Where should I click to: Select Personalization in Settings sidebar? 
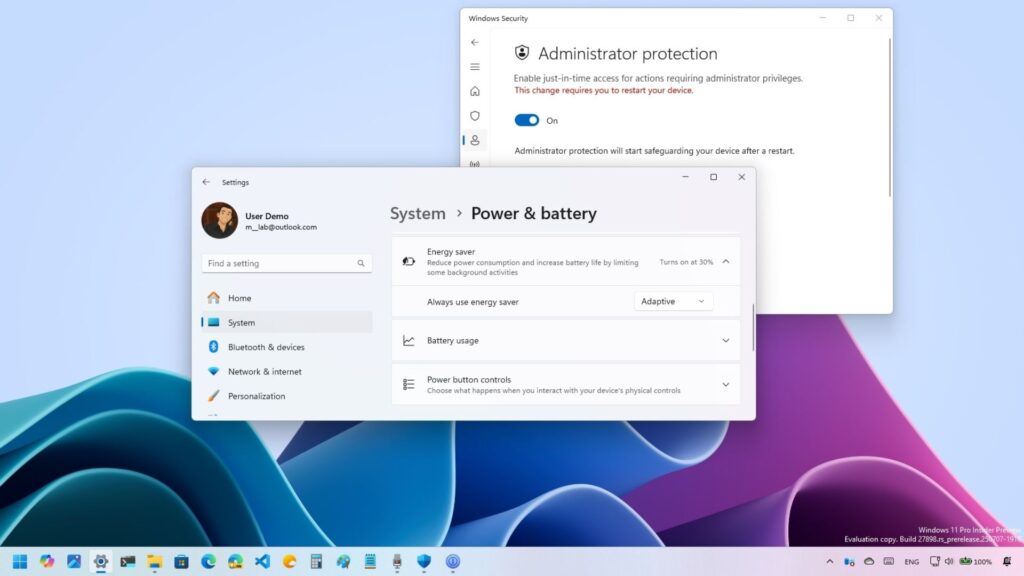[x=256, y=396]
